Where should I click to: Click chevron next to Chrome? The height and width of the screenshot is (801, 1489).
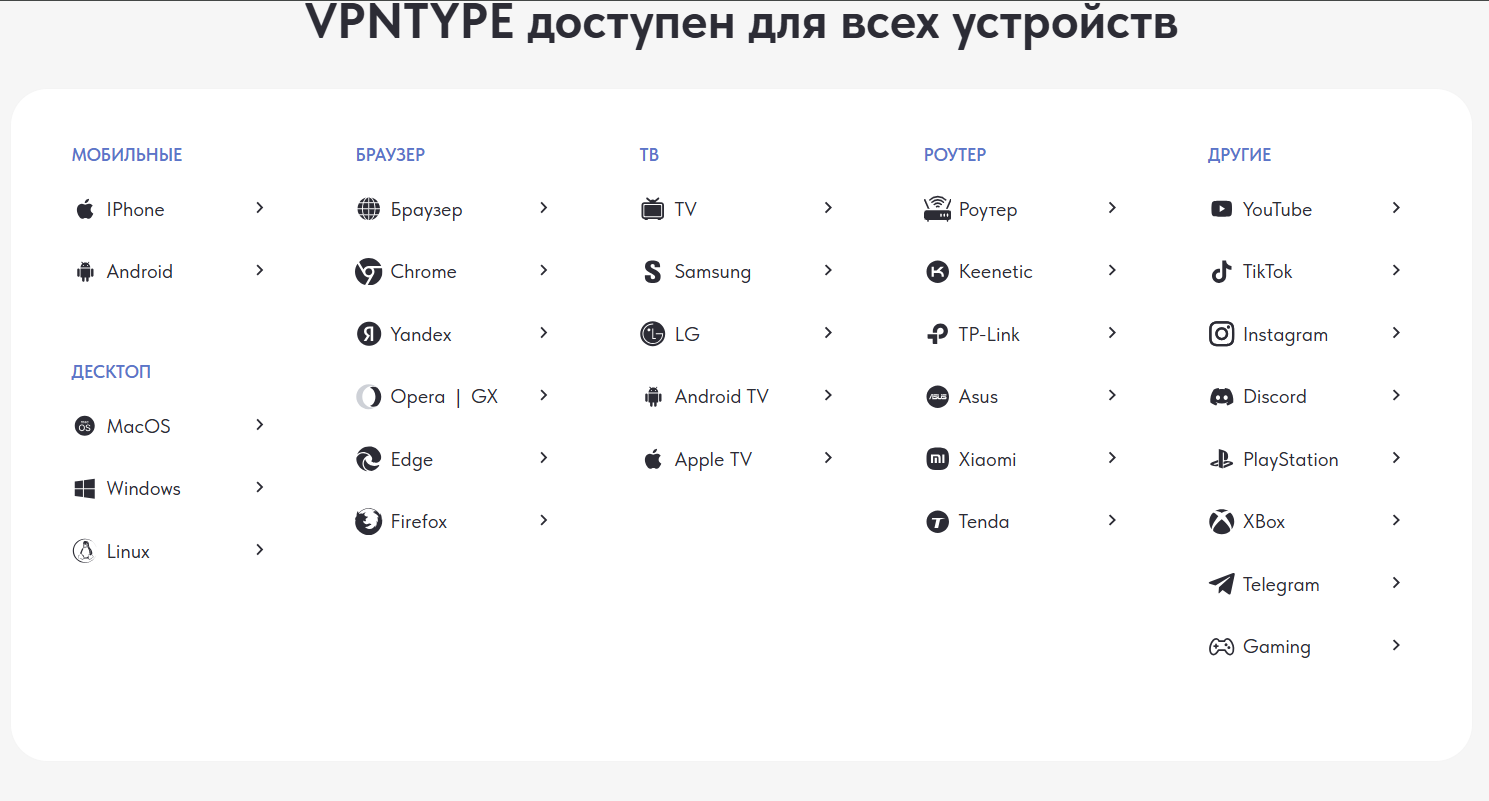pyautogui.click(x=544, y=270)
